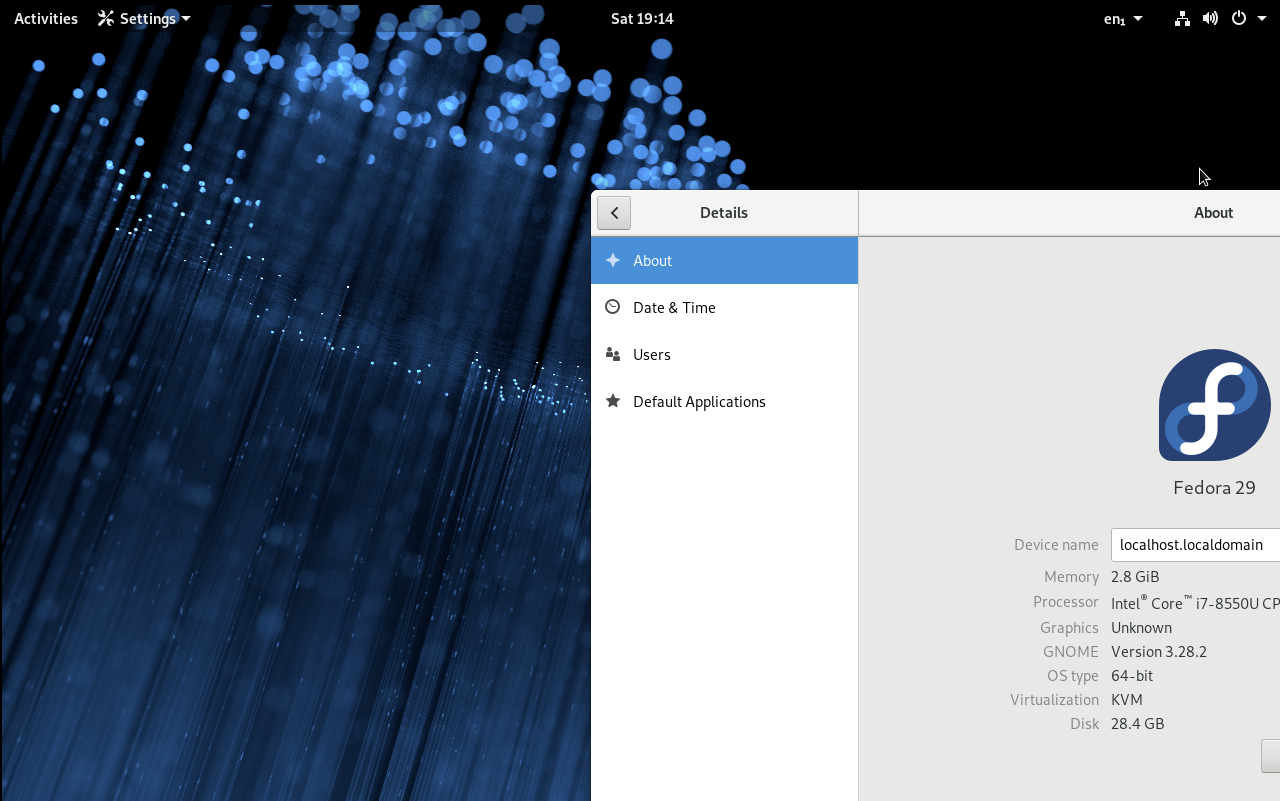Open the en input source dropdown
The image size is (1280, 801).
pyautogui.click(x=1122, y=18)
